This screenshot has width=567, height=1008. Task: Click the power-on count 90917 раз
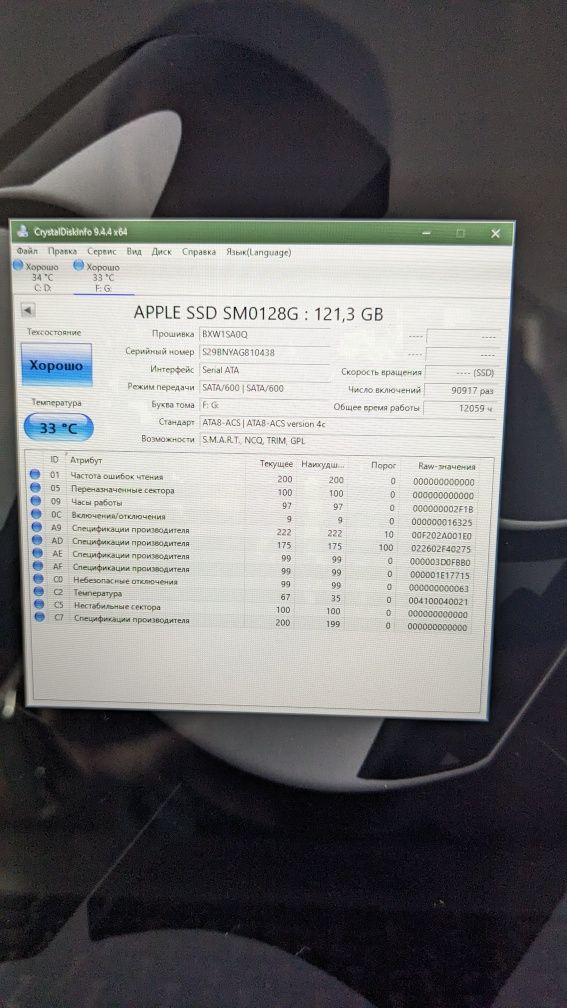pyautogui.click(x=462, y=390)
